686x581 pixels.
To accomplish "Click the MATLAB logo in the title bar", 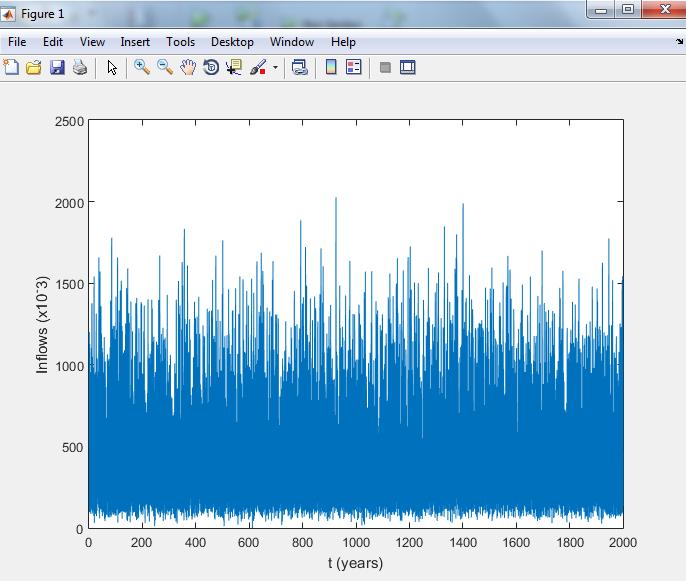I will point(8,14).
